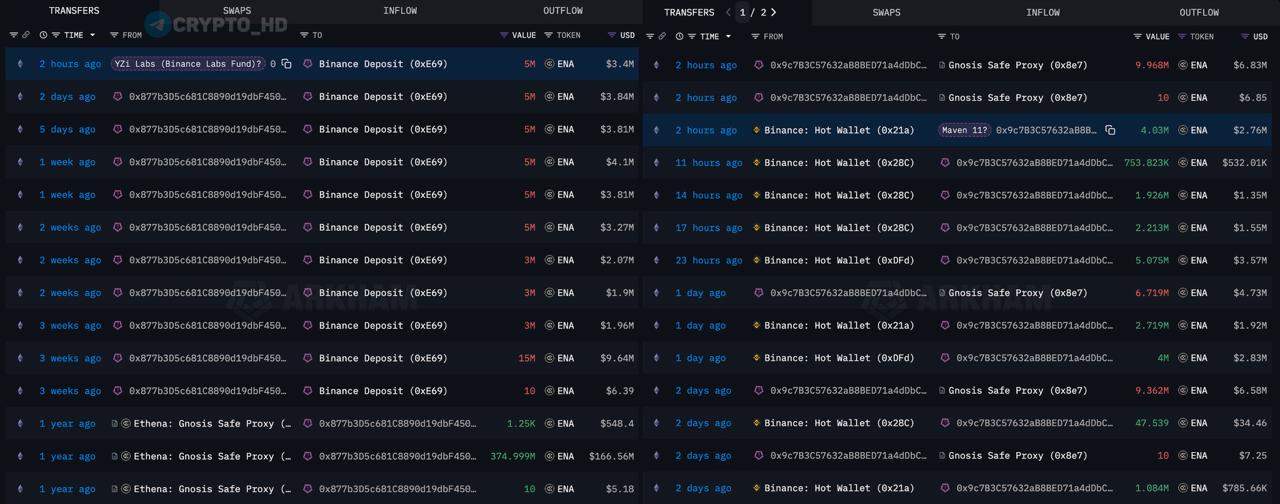Open the row filter icon in right panel header
Image resolution: width=1280 pixels, height=504 pixels.
[x=650, y=37]
